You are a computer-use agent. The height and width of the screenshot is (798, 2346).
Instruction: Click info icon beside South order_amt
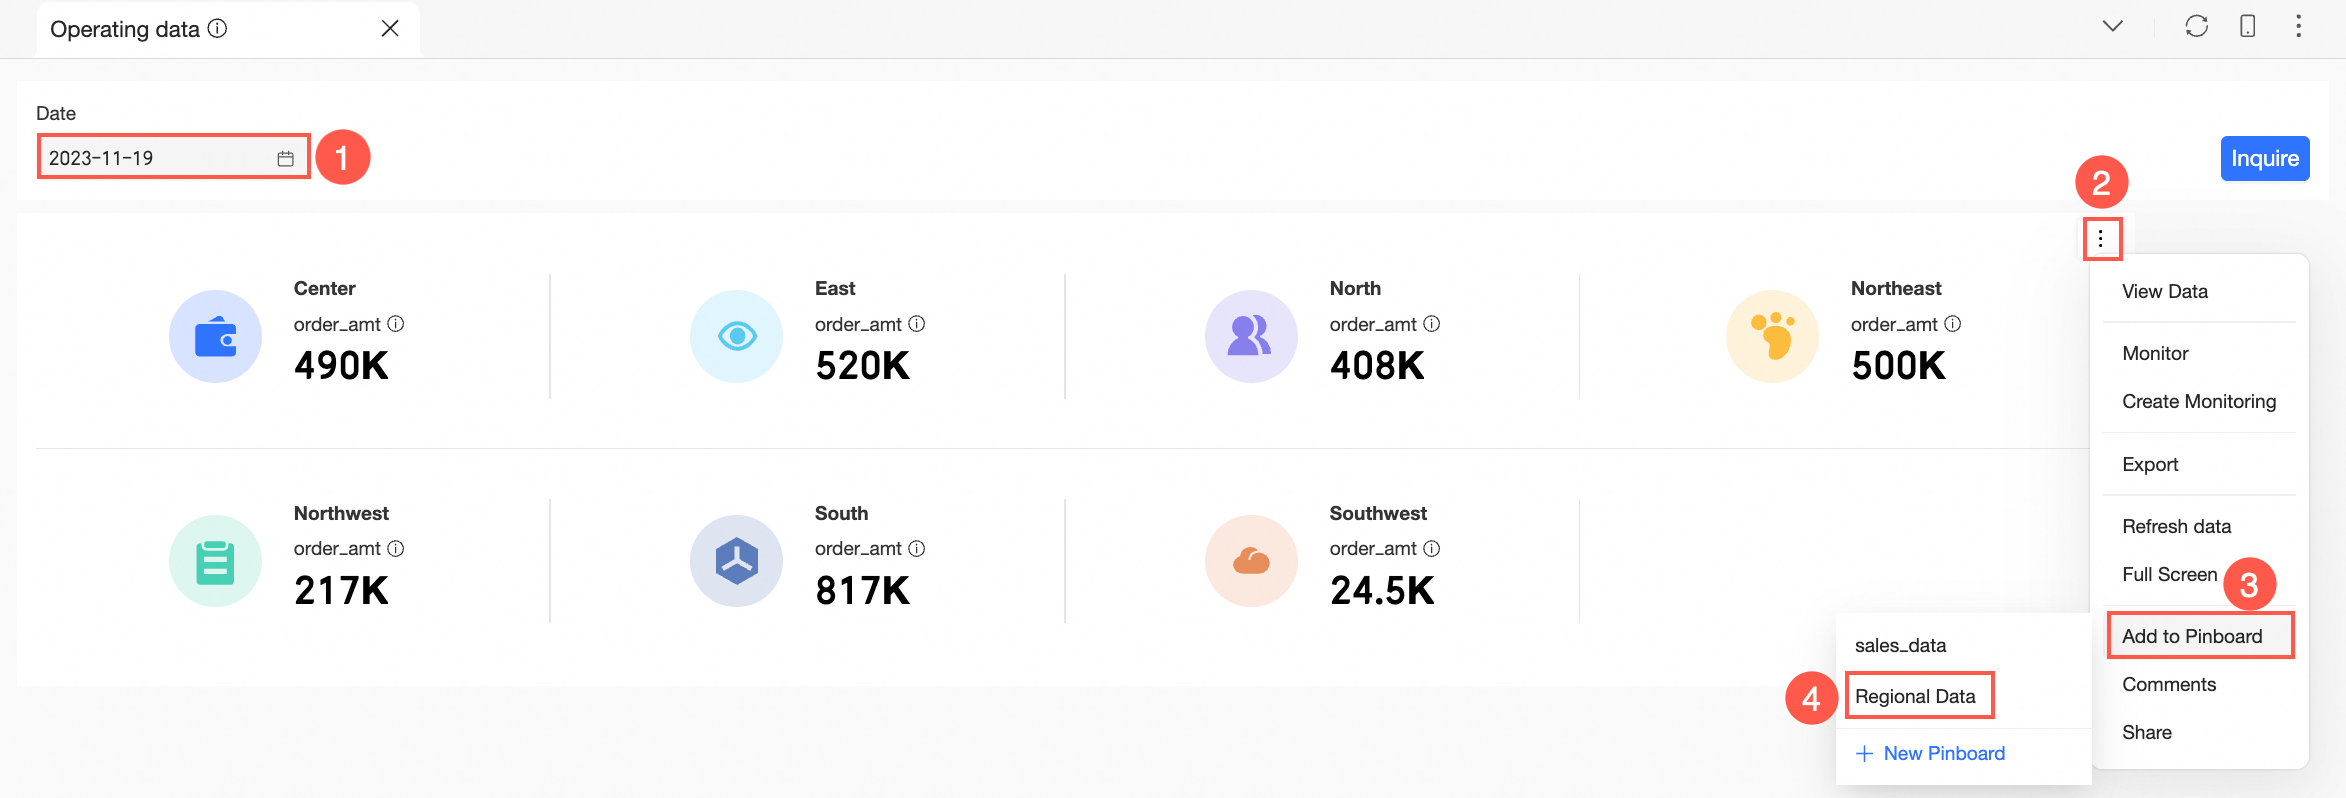tap(917, 548)
